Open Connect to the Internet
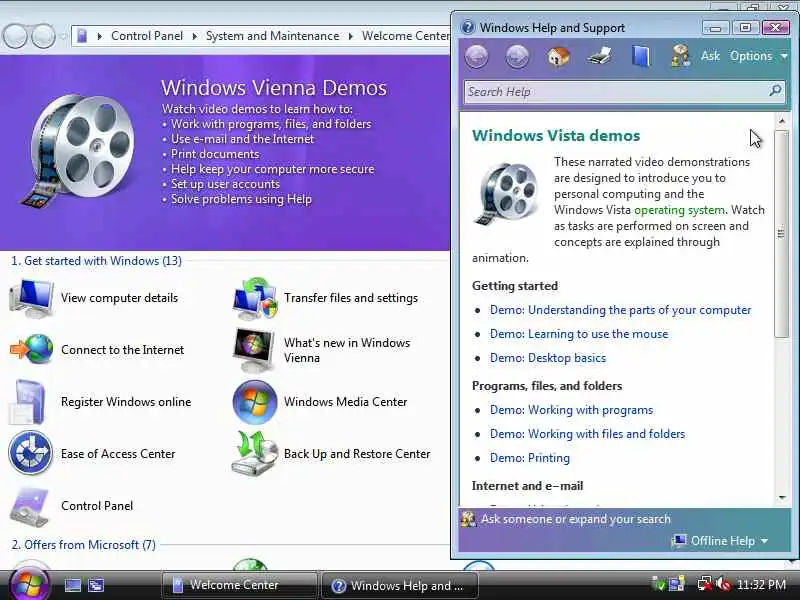Image resolution: width=800 pixels, height=600 pixels. tap(96, 351)
